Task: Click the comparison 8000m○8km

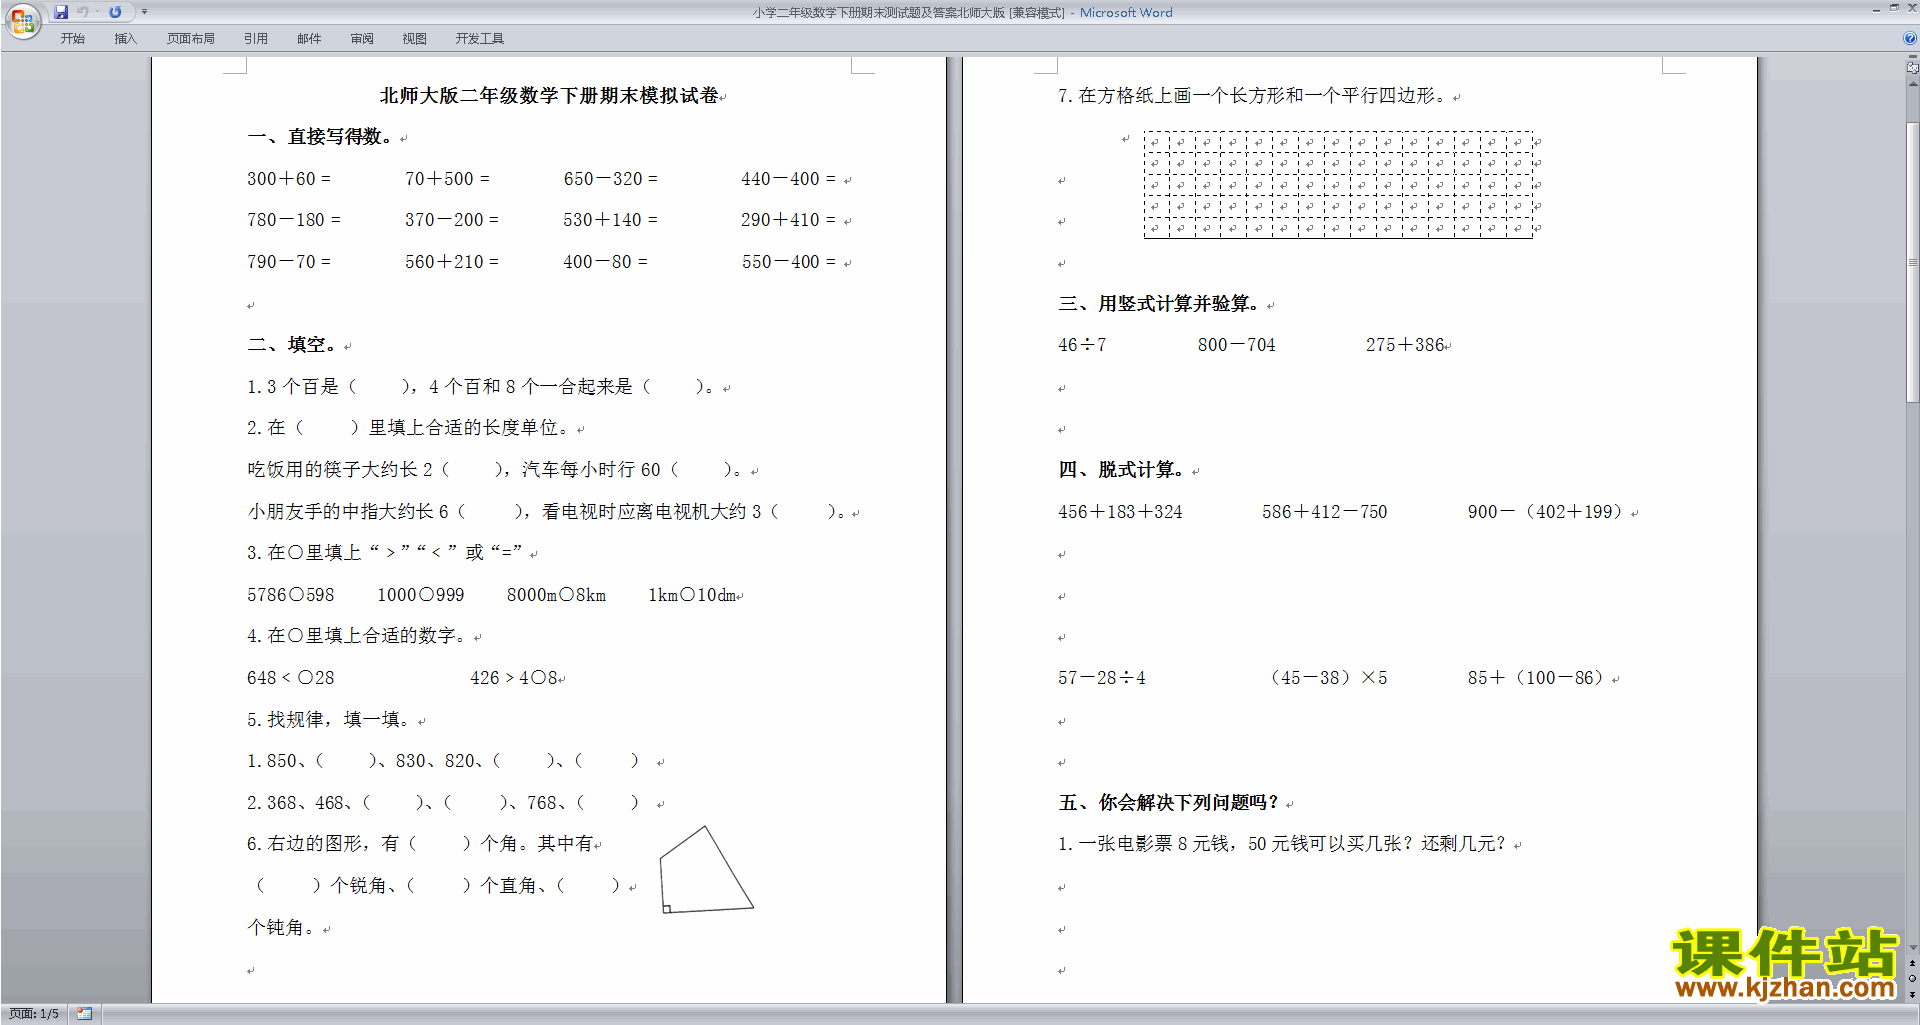Action: [556, 595]
